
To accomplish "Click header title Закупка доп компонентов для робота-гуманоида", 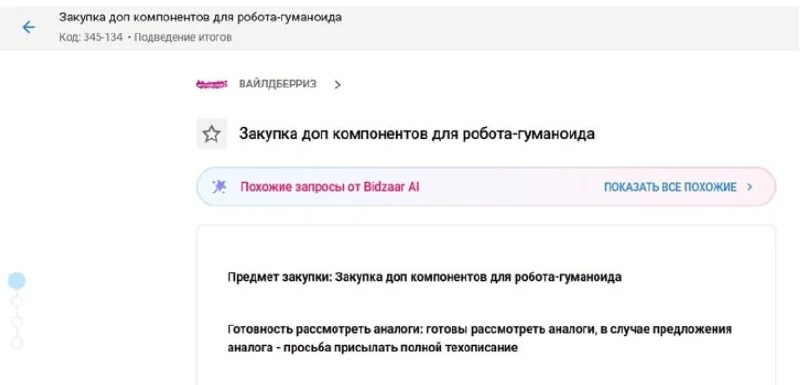I will (200, 17).
